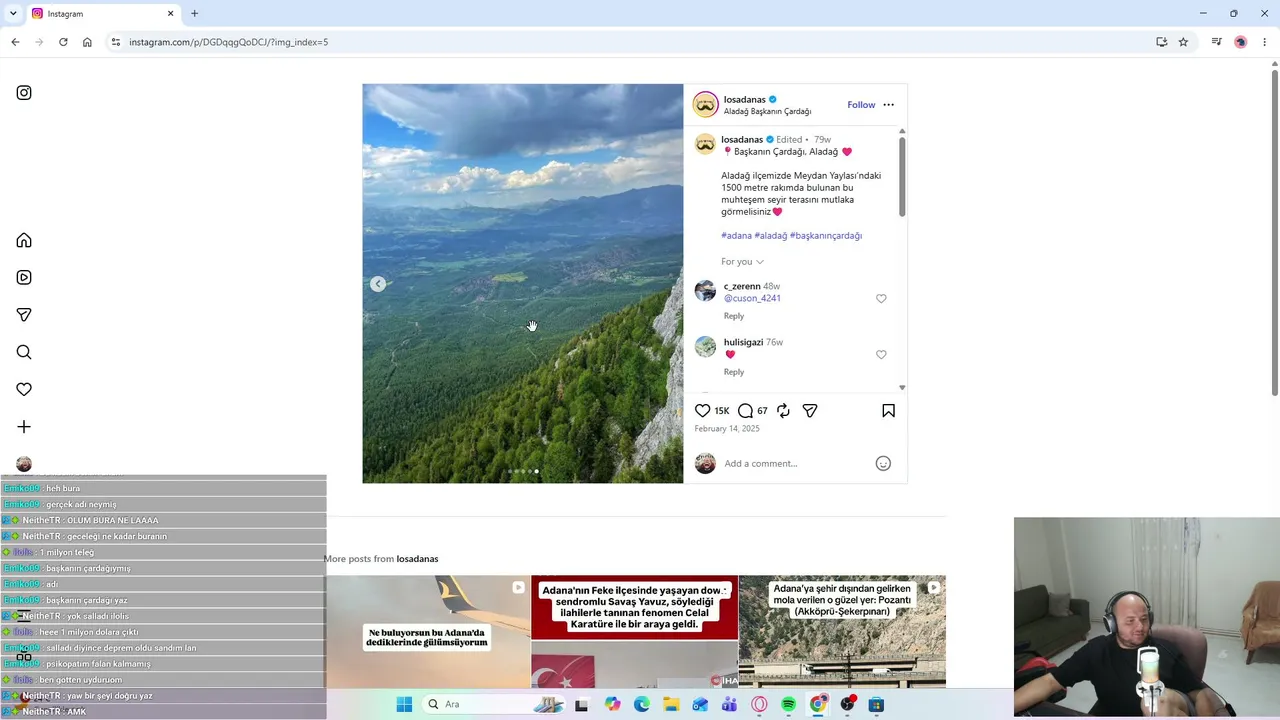Viewport: 1280px width, 720px height.
Task: Reply to the hulisigazi comment
Action: coord(734,372)
